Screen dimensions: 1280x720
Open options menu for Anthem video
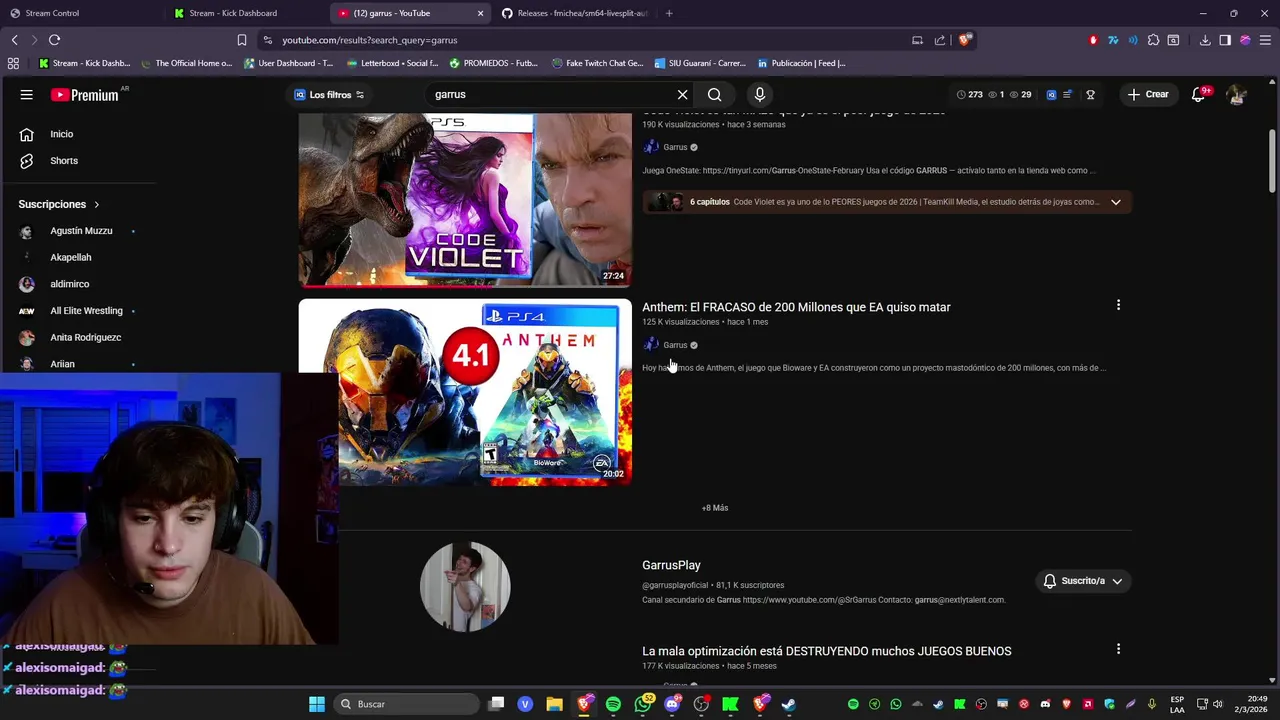point(1119,305)
